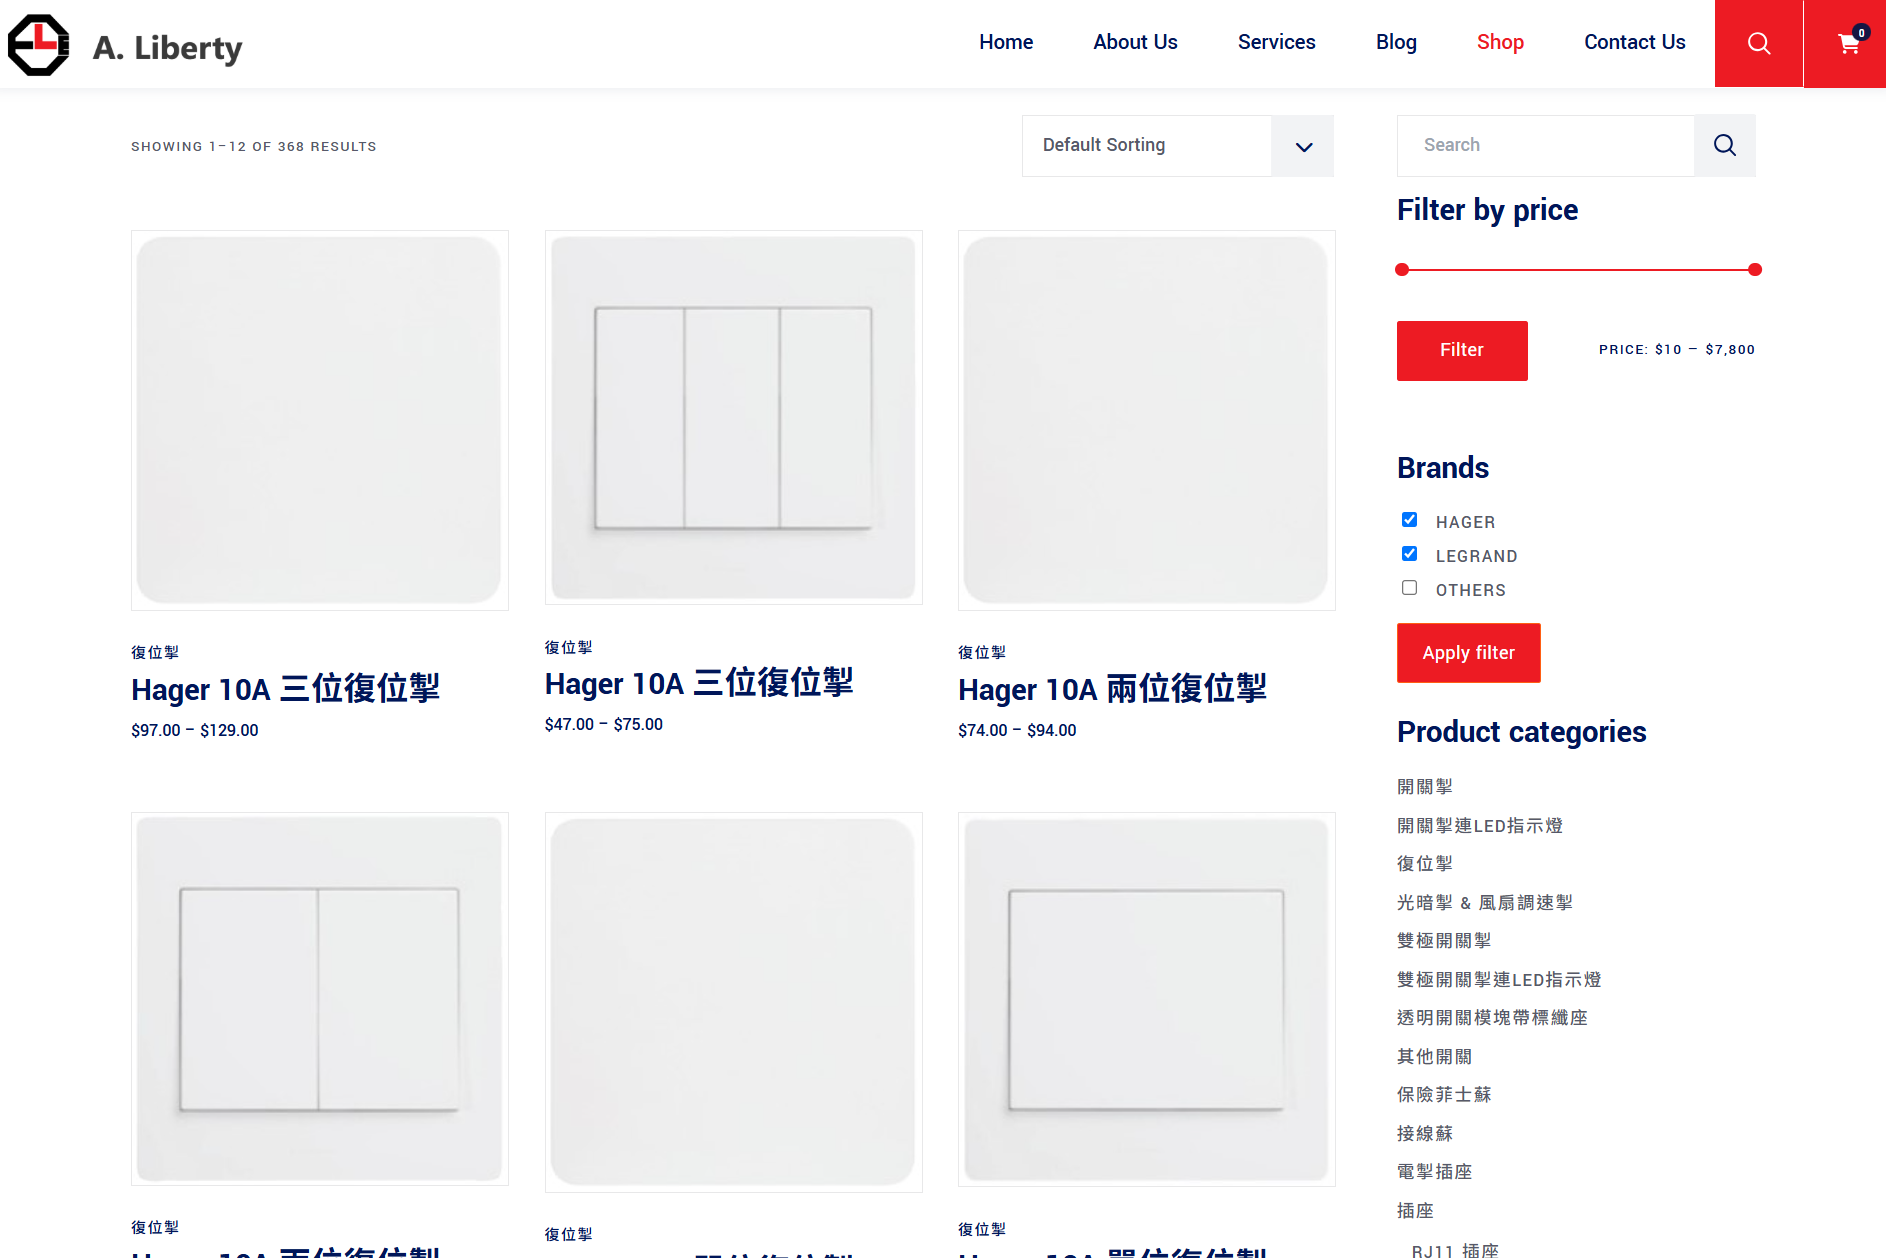This screenshot has width=1886, height=1258.
Task: Open the Default Sorting dropdown
Action: [1177, 146]
